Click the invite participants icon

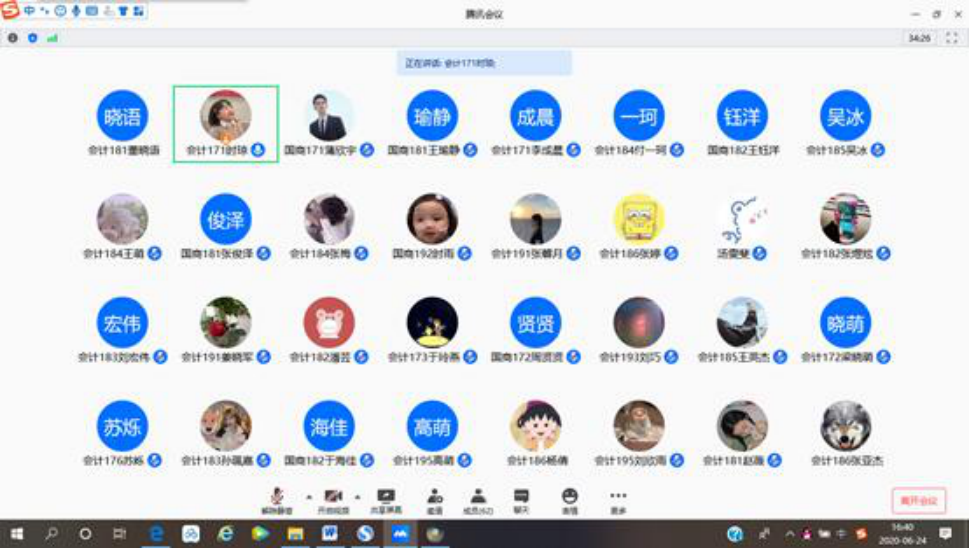pyautogui.click(x=435, y=498)
